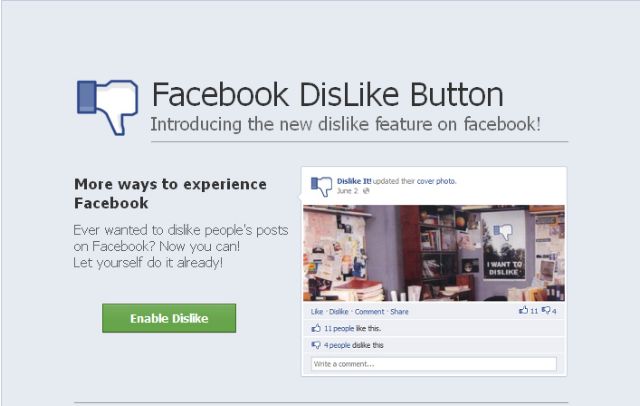Click the Share link under the photo
Screen dimensions: 640x406
coord(399,312)
